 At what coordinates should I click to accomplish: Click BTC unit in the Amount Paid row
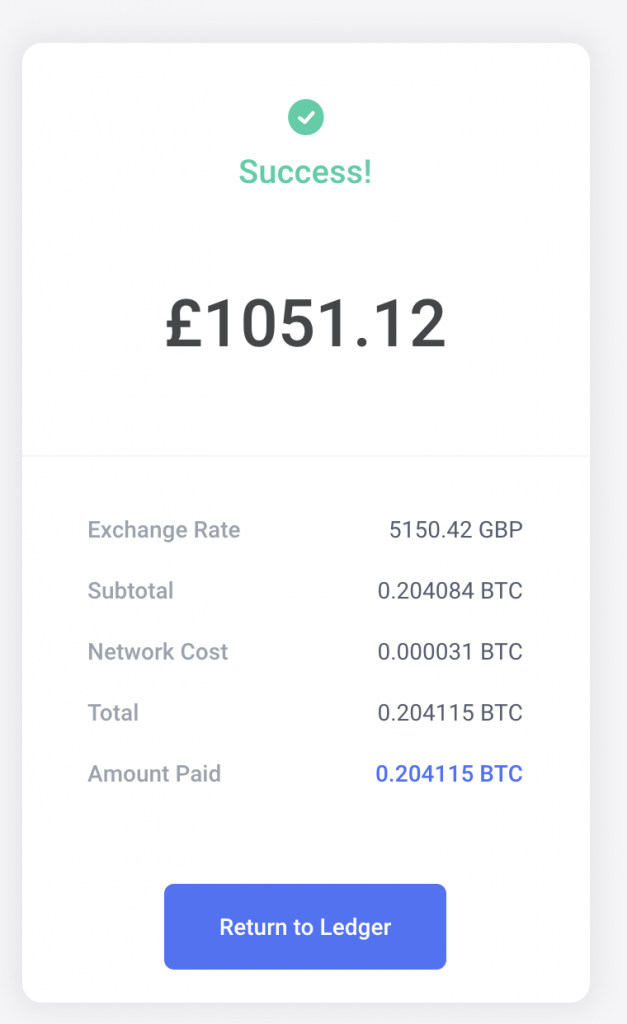[502, 774]
